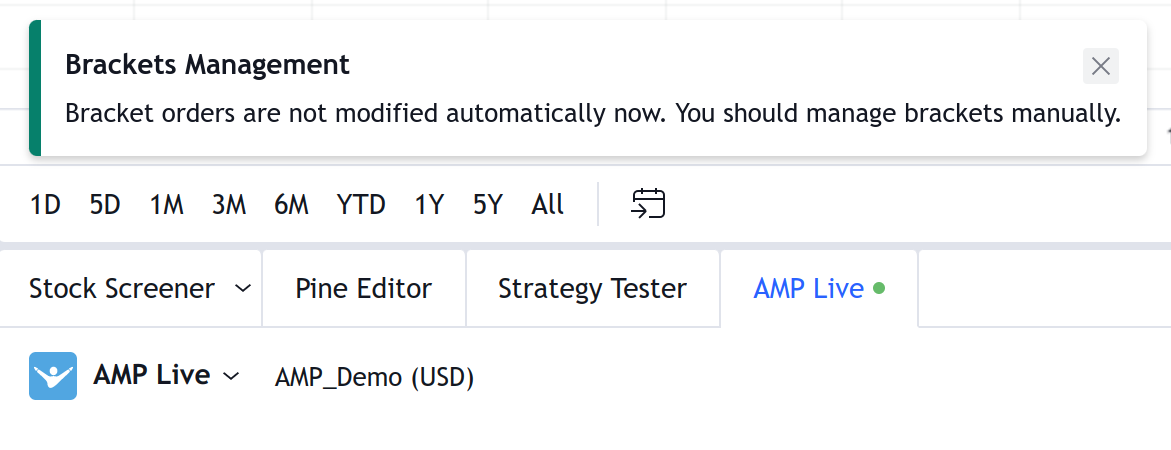
Task: Click the AMP Live broker logo icon
Action: (x=53, y=376)
